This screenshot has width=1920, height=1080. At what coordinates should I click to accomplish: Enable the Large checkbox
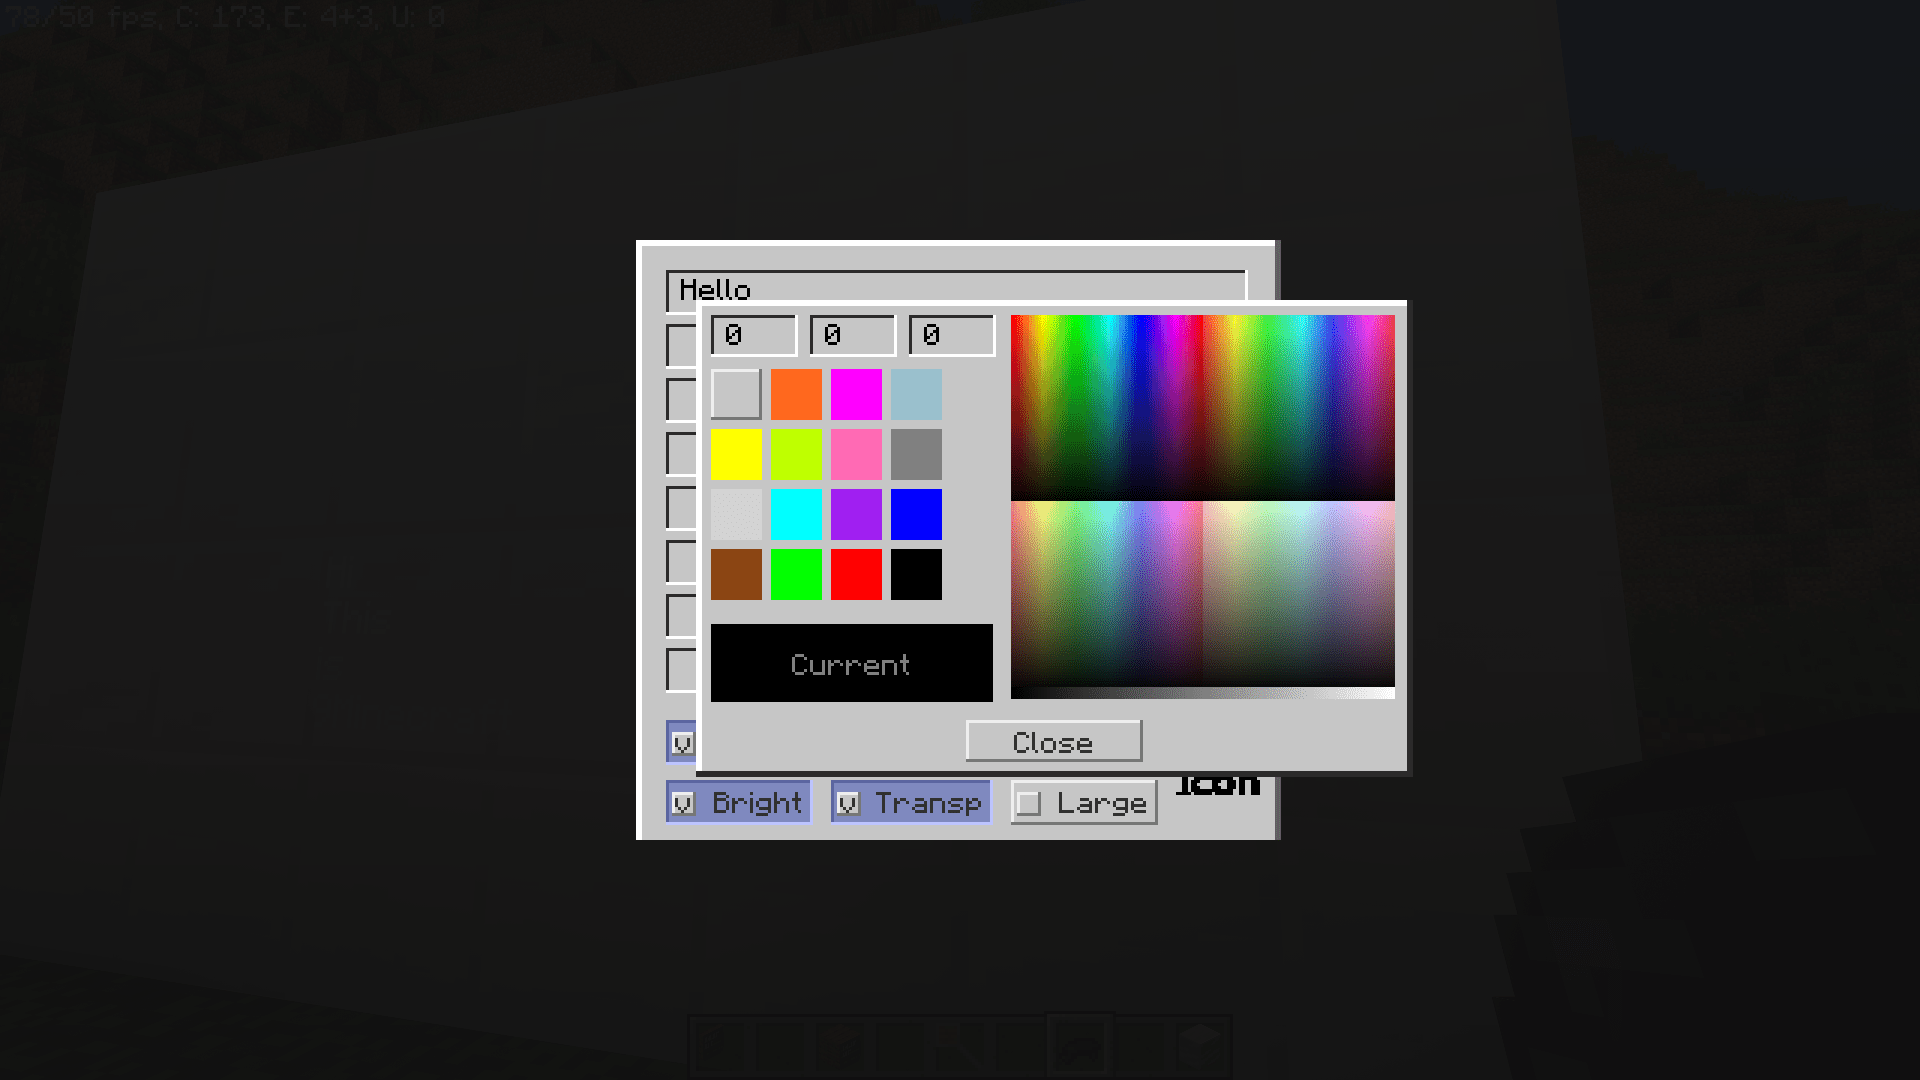pos(1030,803)
